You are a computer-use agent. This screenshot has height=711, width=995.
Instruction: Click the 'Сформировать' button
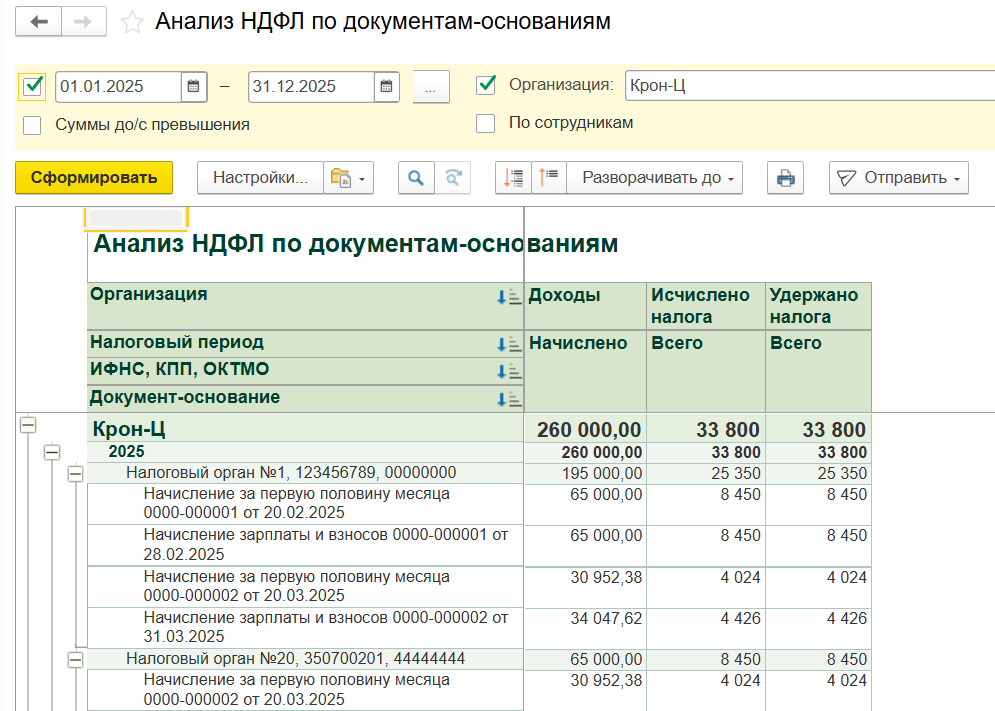(94, 178)
